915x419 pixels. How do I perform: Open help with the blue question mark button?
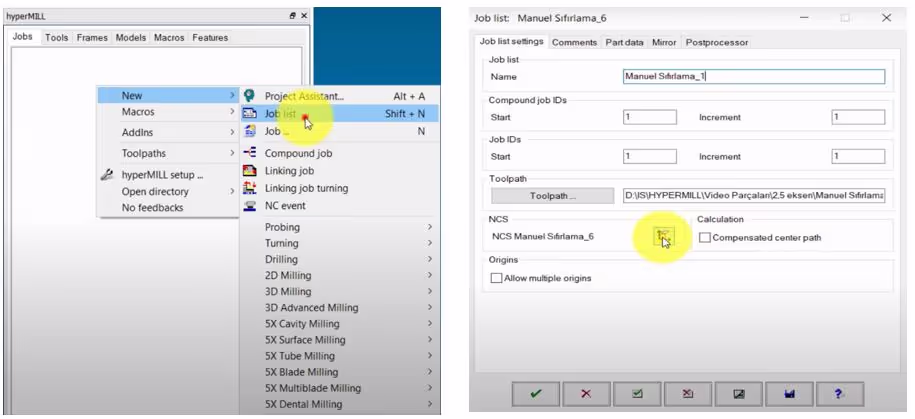[840, 394]
